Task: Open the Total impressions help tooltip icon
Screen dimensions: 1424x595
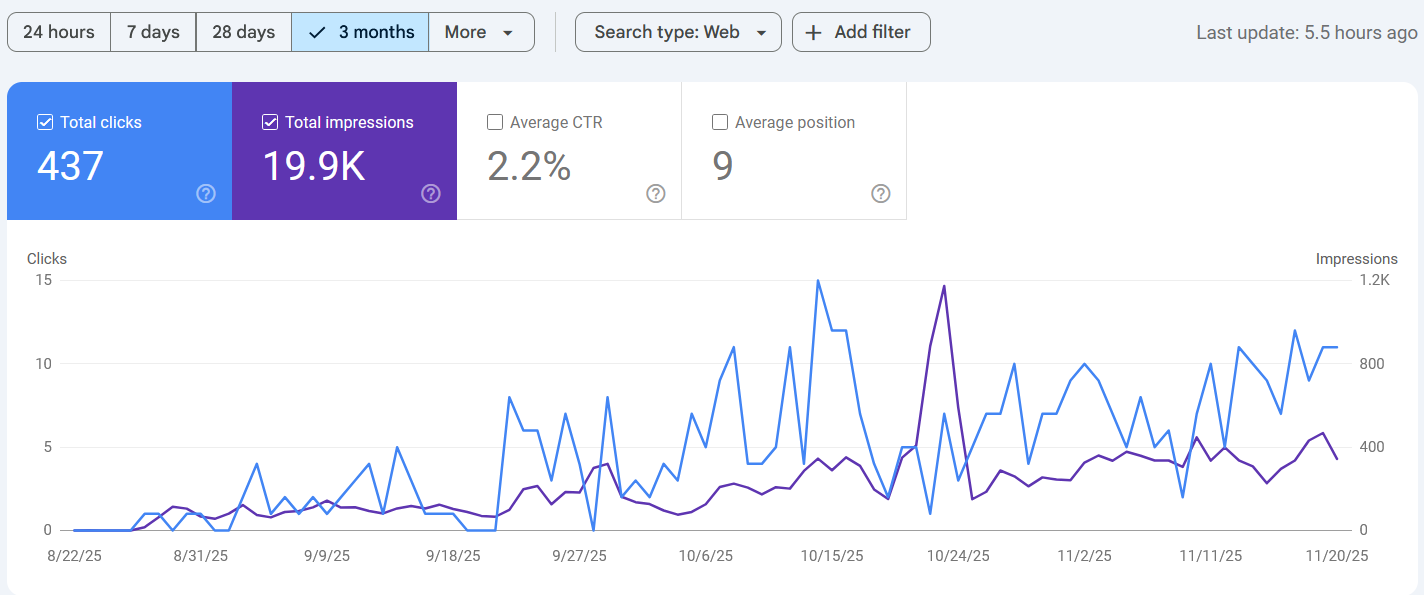Action: point(430,194)
